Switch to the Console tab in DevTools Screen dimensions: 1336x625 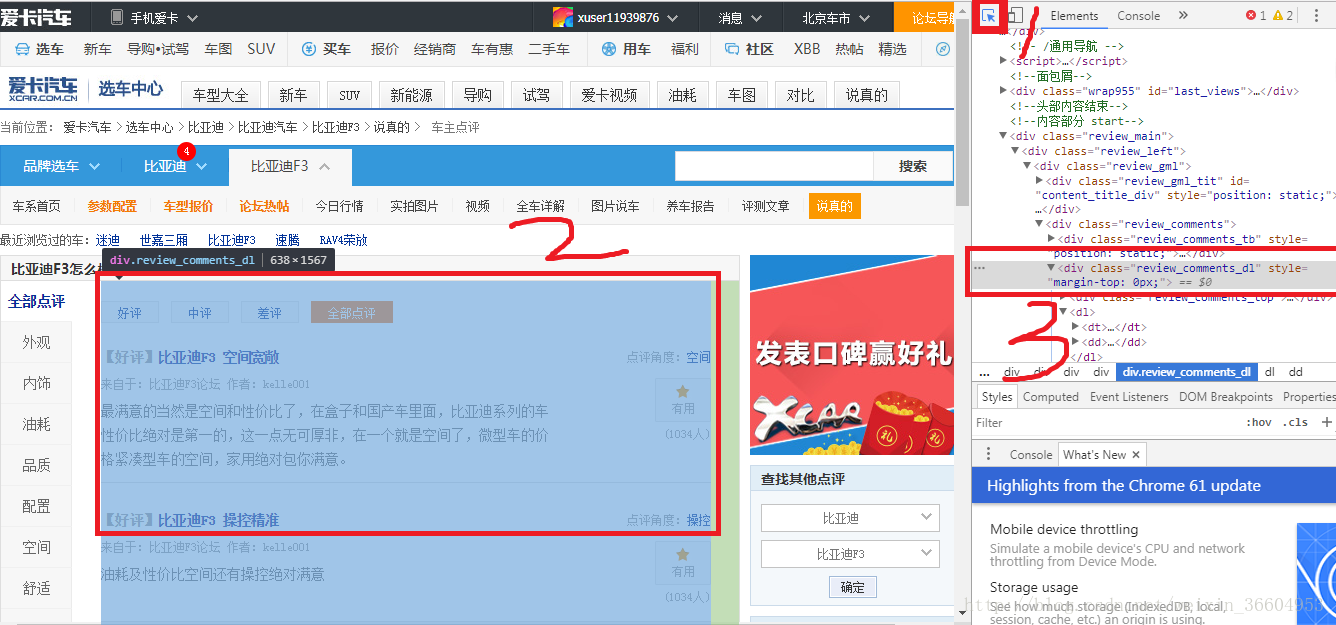pyautogui.click(x=1139, y=15)
